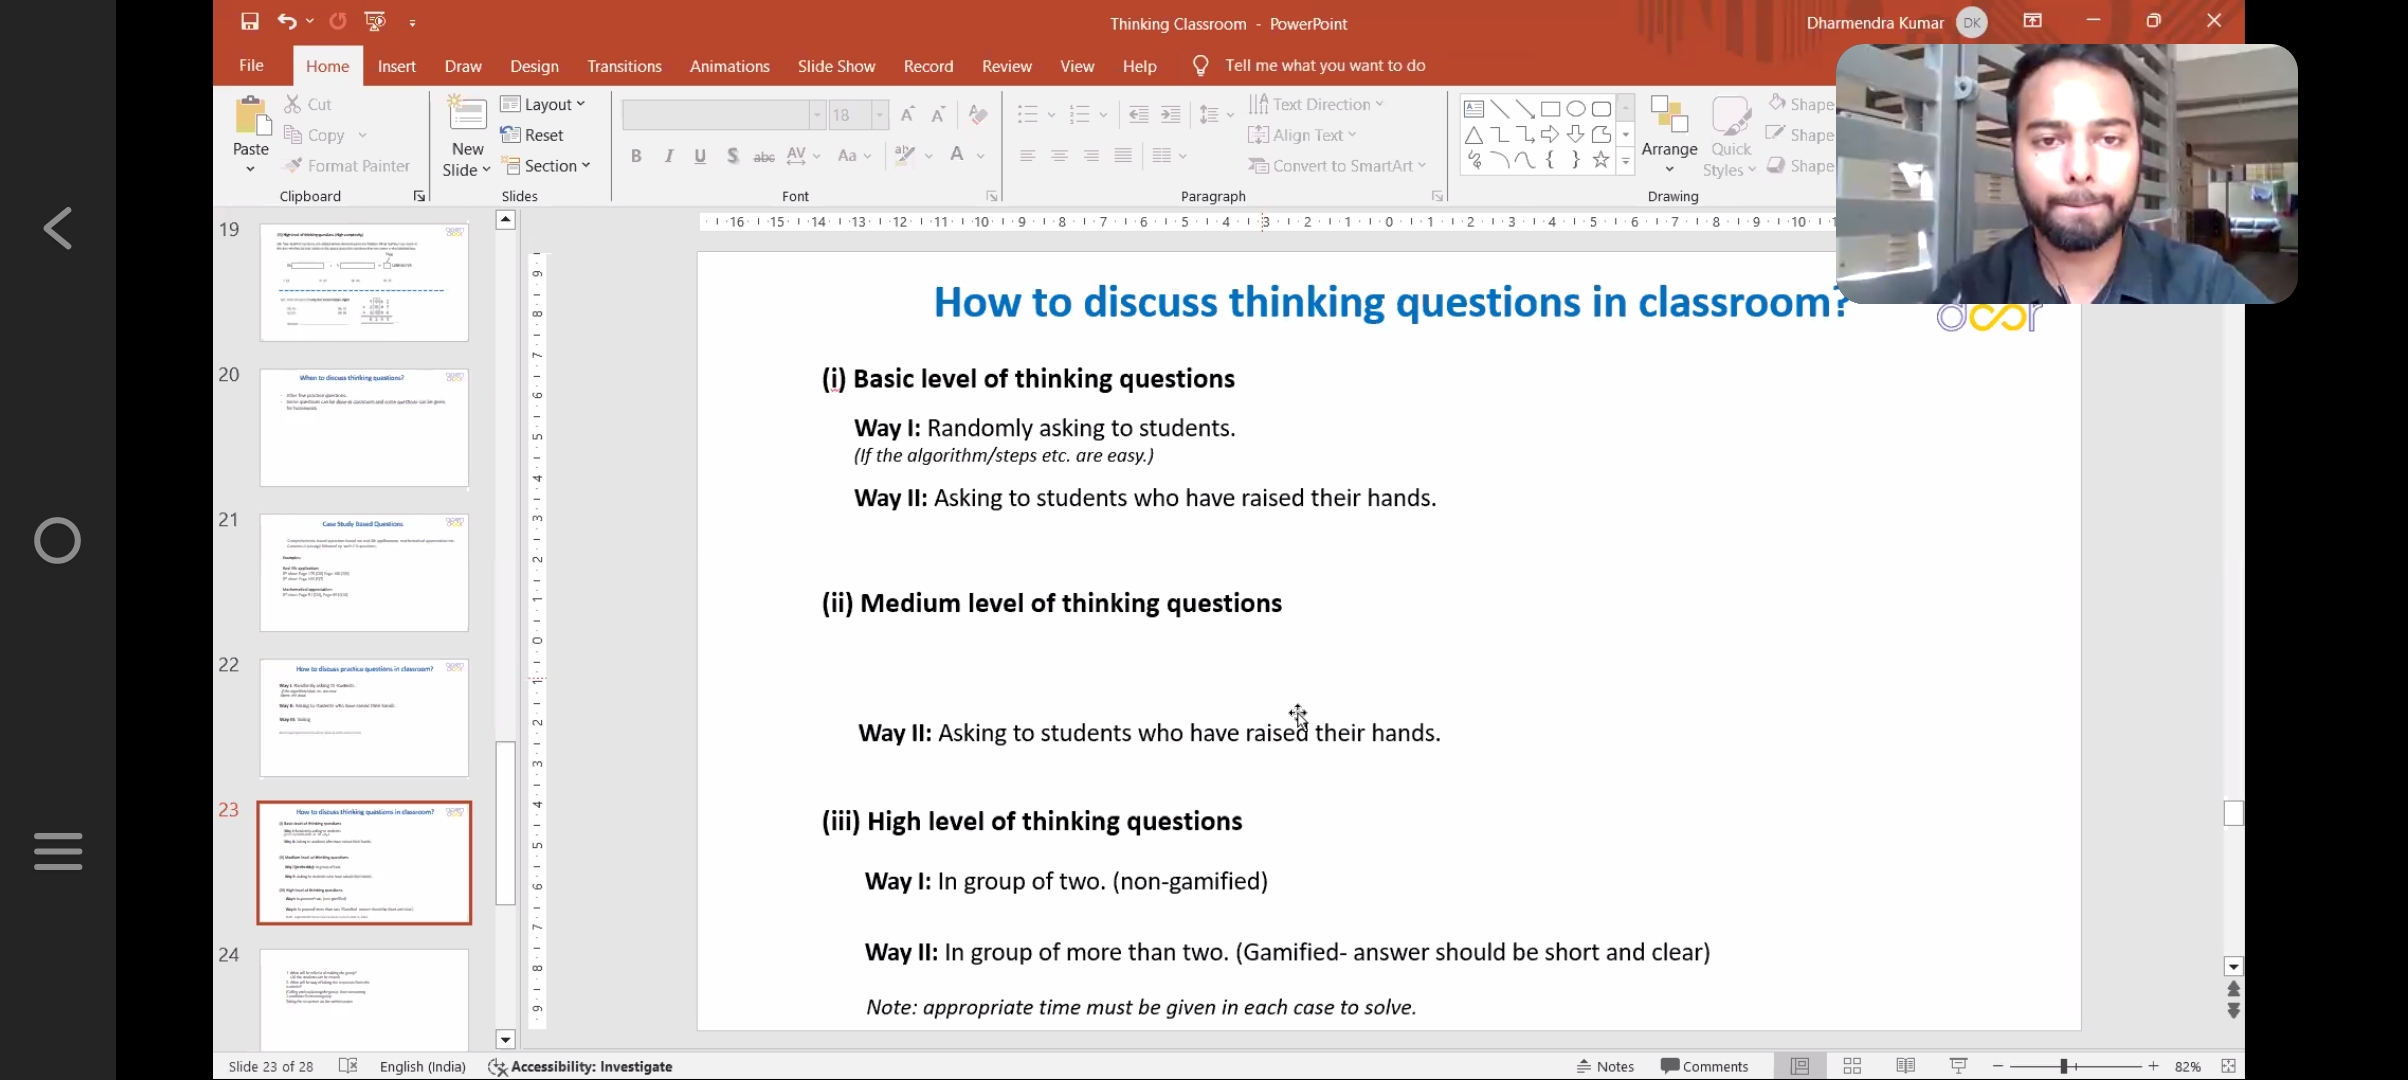The height and width of the screenshot is (1080, 2408).
Task: Open the Notes pane
Action: tap(1606, 1066)
